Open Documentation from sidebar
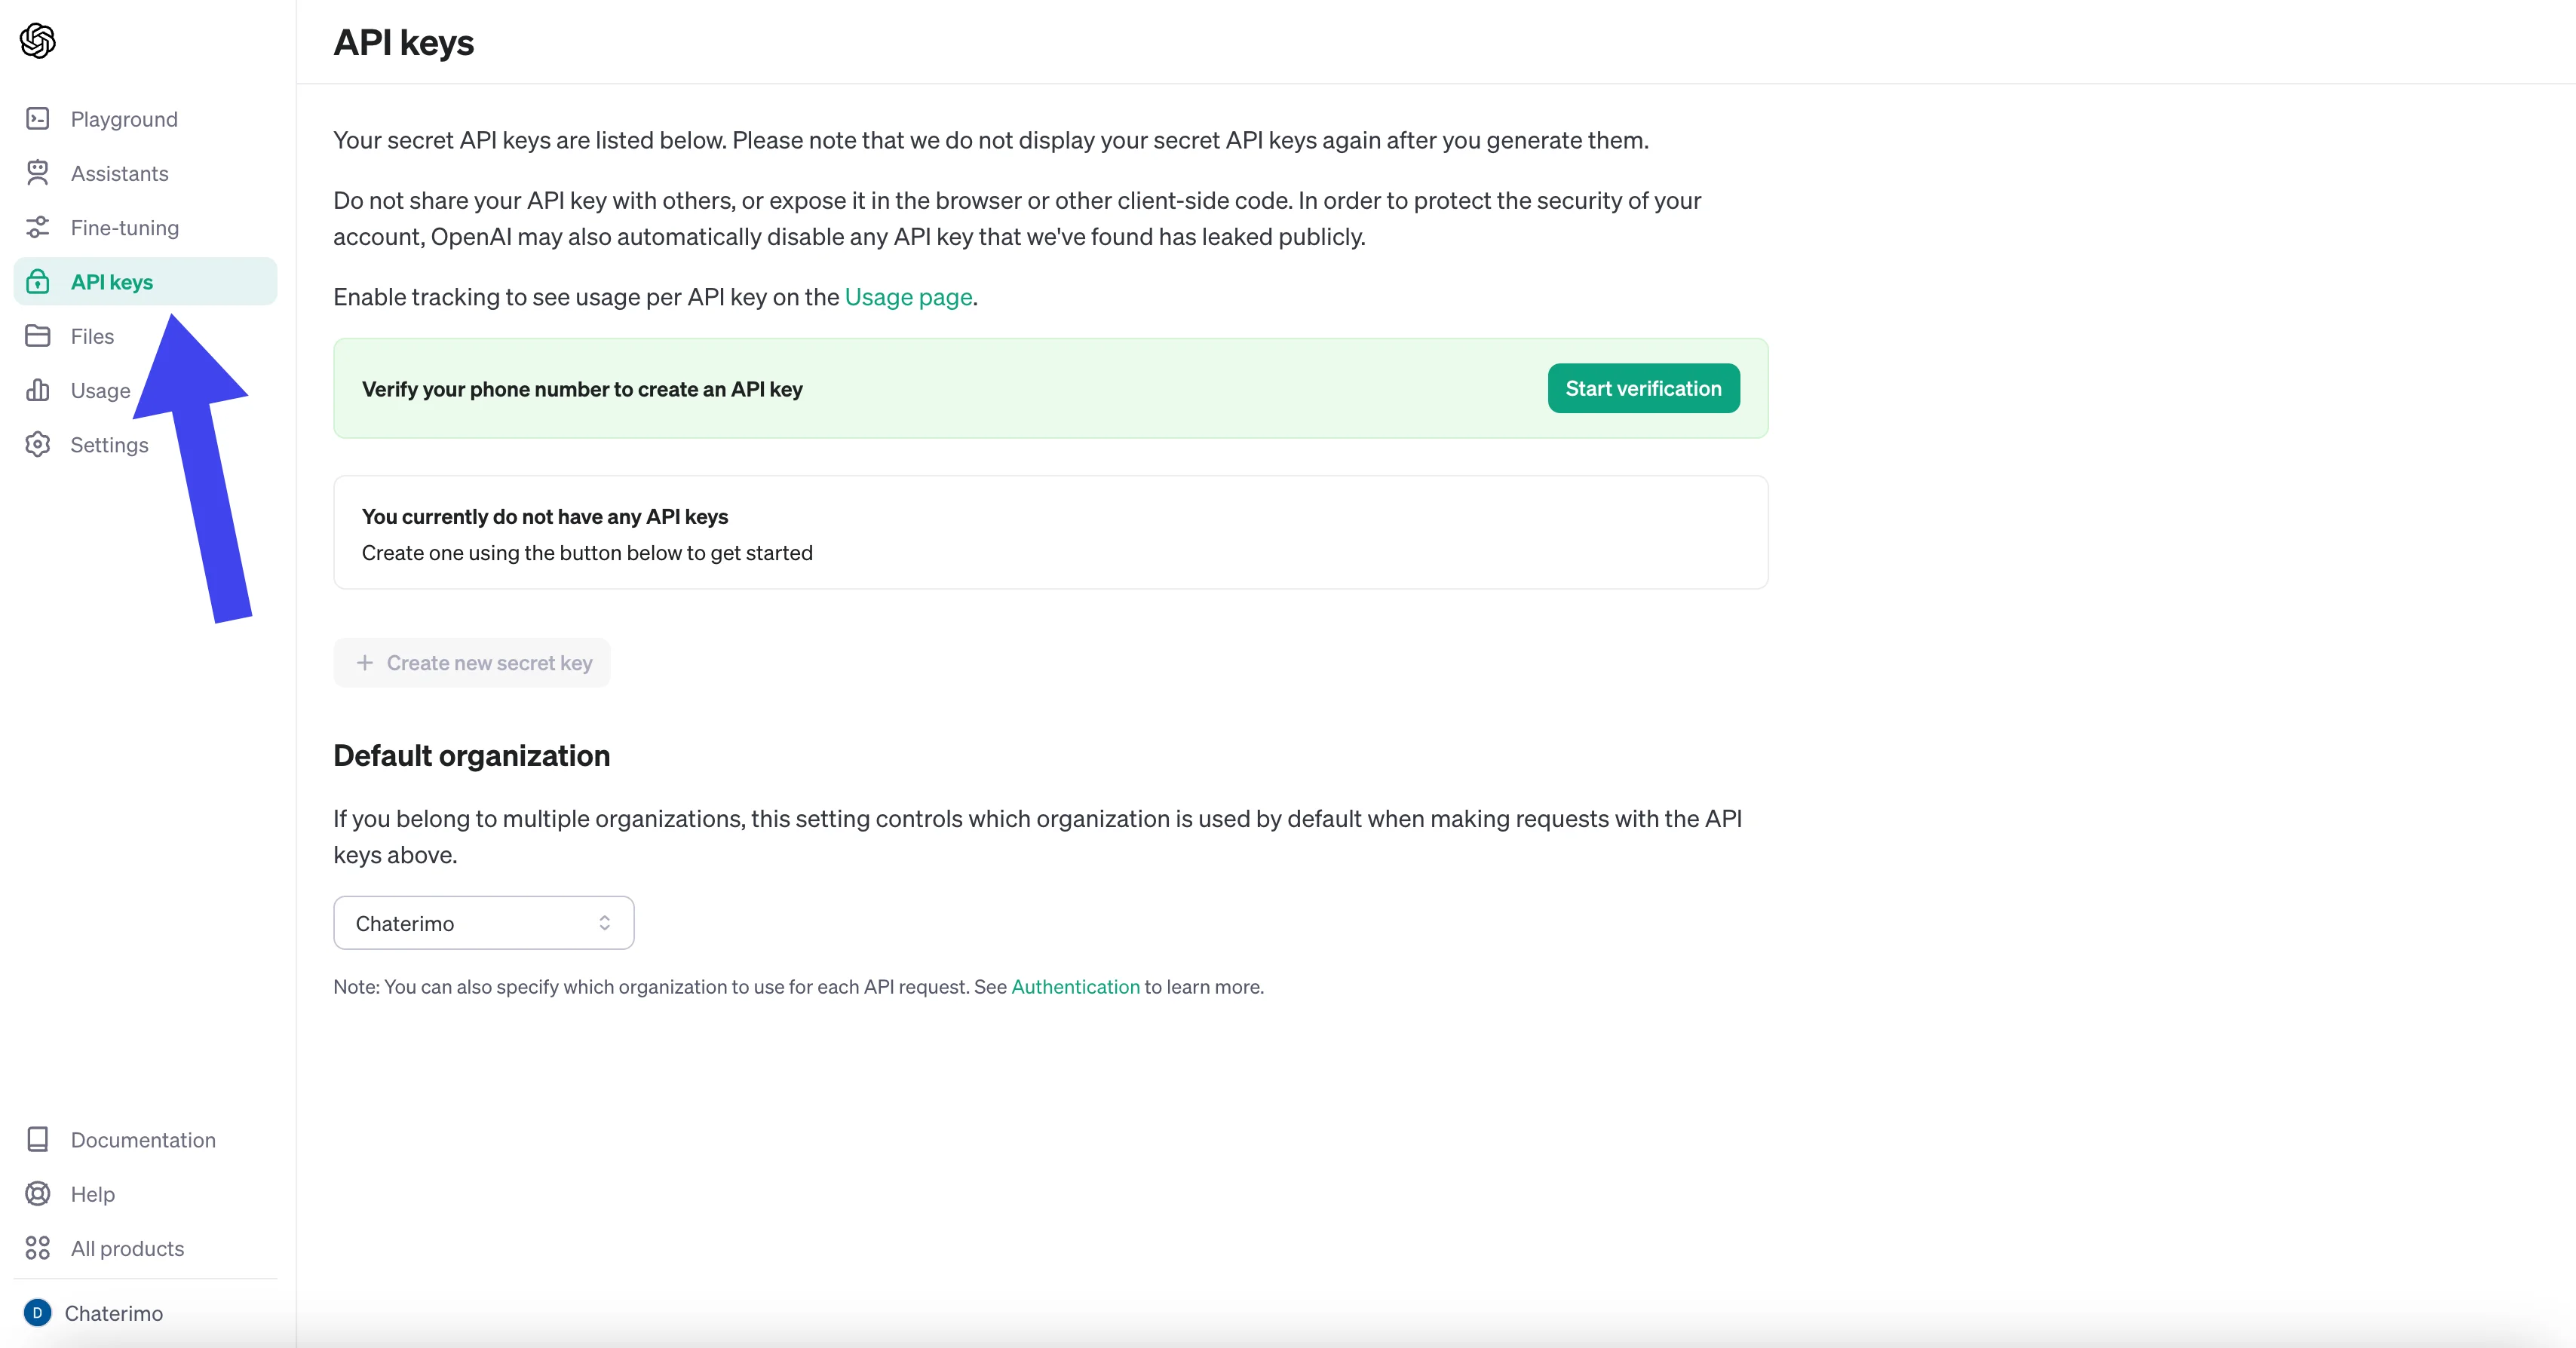Viewport: 2576px width, 1348px height. (142, 1138)
